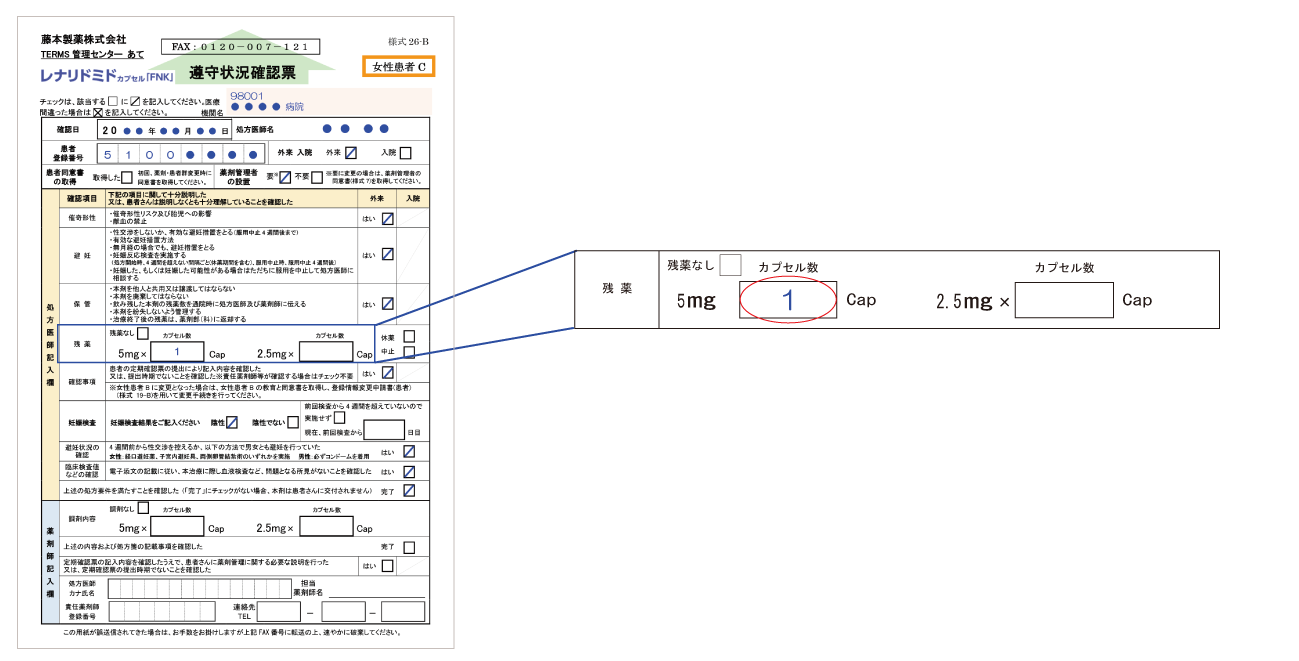Image resolution: width=1299 pixels, height=661 pixels.
Task: Tick the 取得した consent obtained checkbox
Action: click(127, 177)
